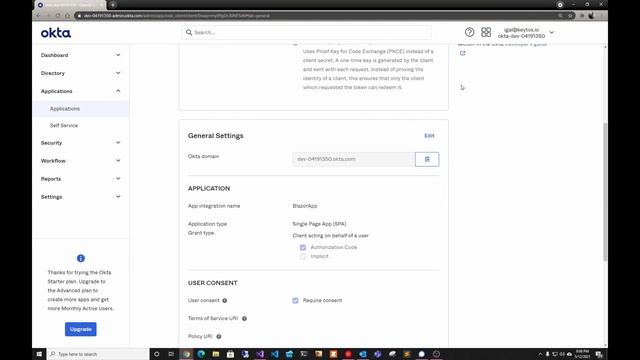
Task: Toggle the Require consent checkbox
Action: click(x=296, y=300)
